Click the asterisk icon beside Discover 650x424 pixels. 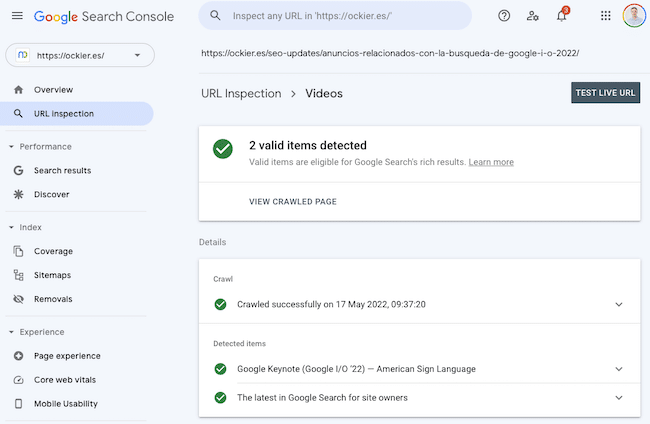coord(18,194)
